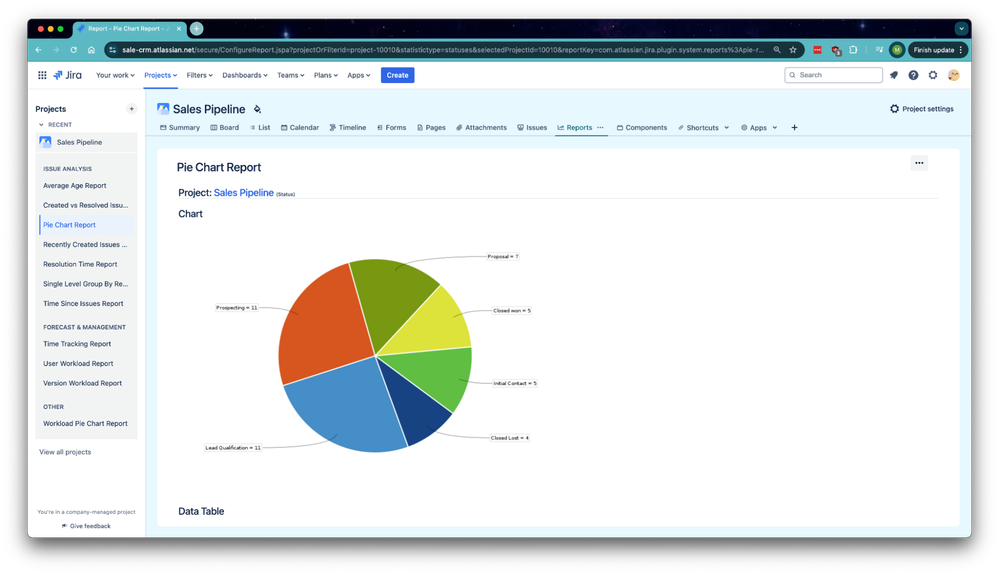Open the Attachments tab
999x574 pixels.
[482, 127]
